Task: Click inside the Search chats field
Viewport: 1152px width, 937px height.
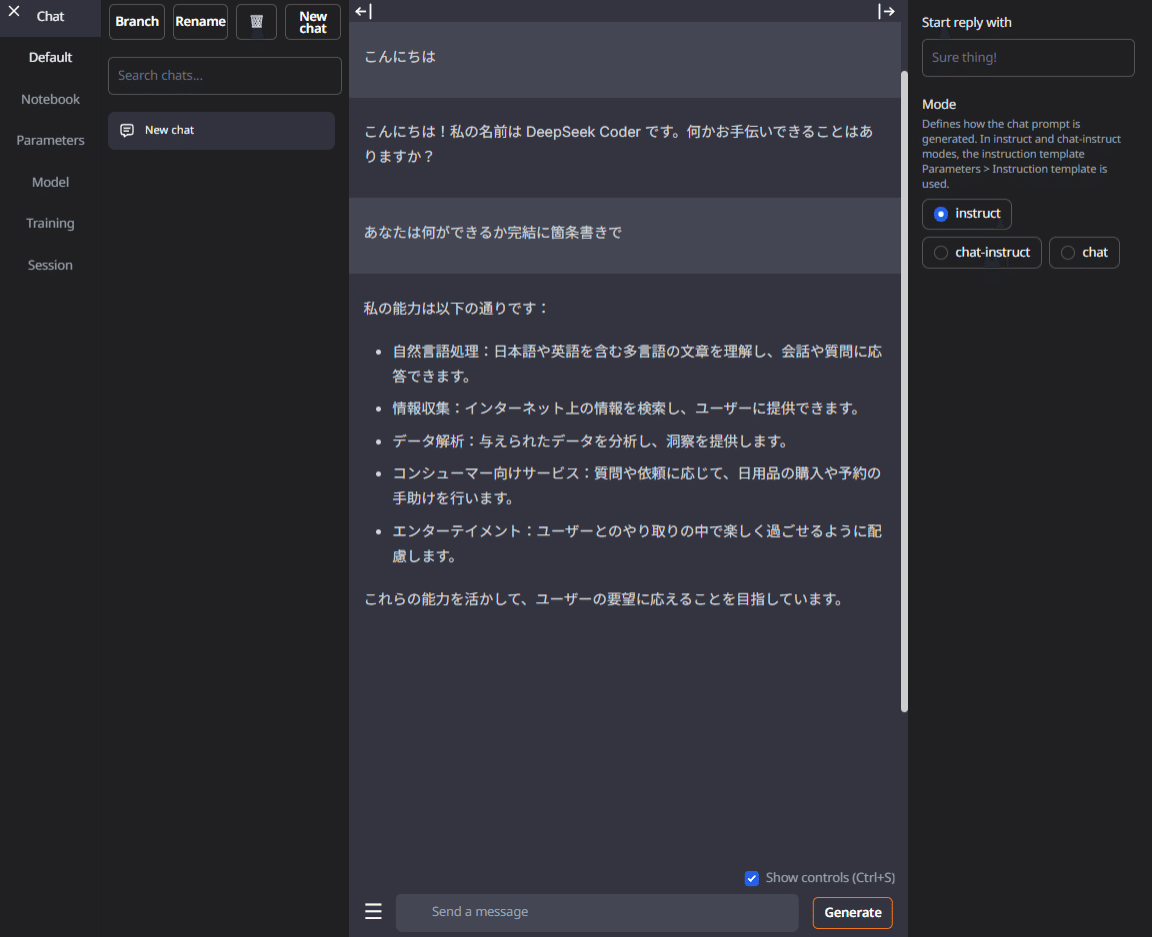Action: pyautogui.click(x=224, y=75)
